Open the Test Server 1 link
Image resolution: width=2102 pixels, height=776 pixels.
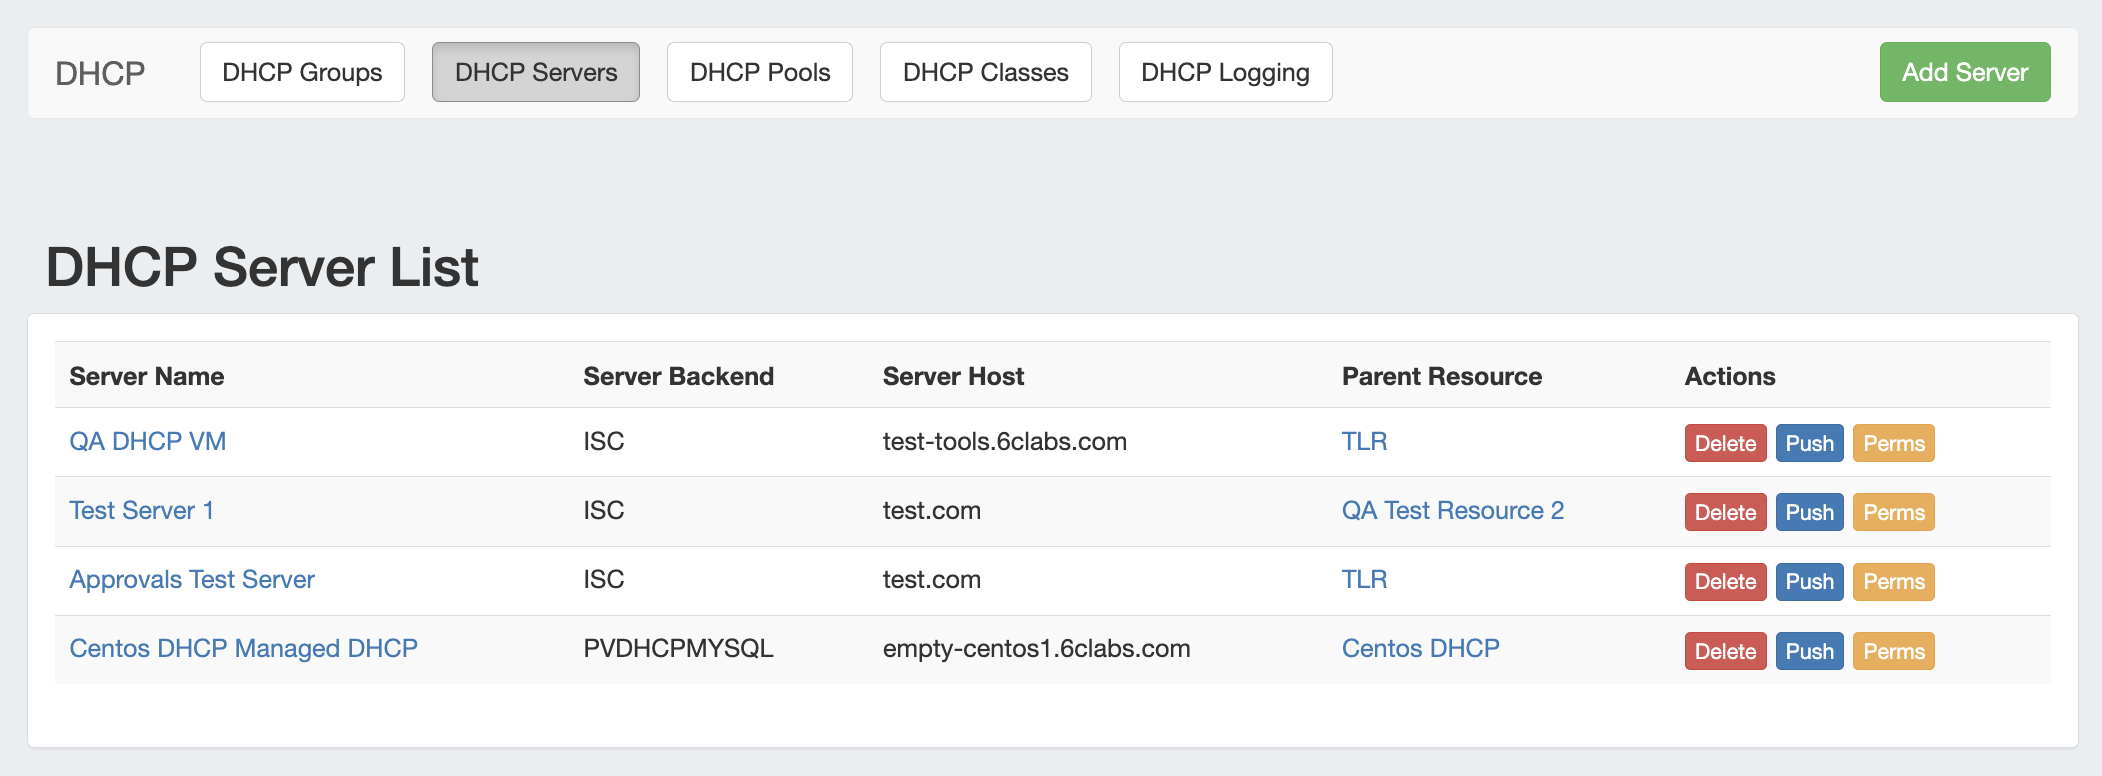pos(142,511)
